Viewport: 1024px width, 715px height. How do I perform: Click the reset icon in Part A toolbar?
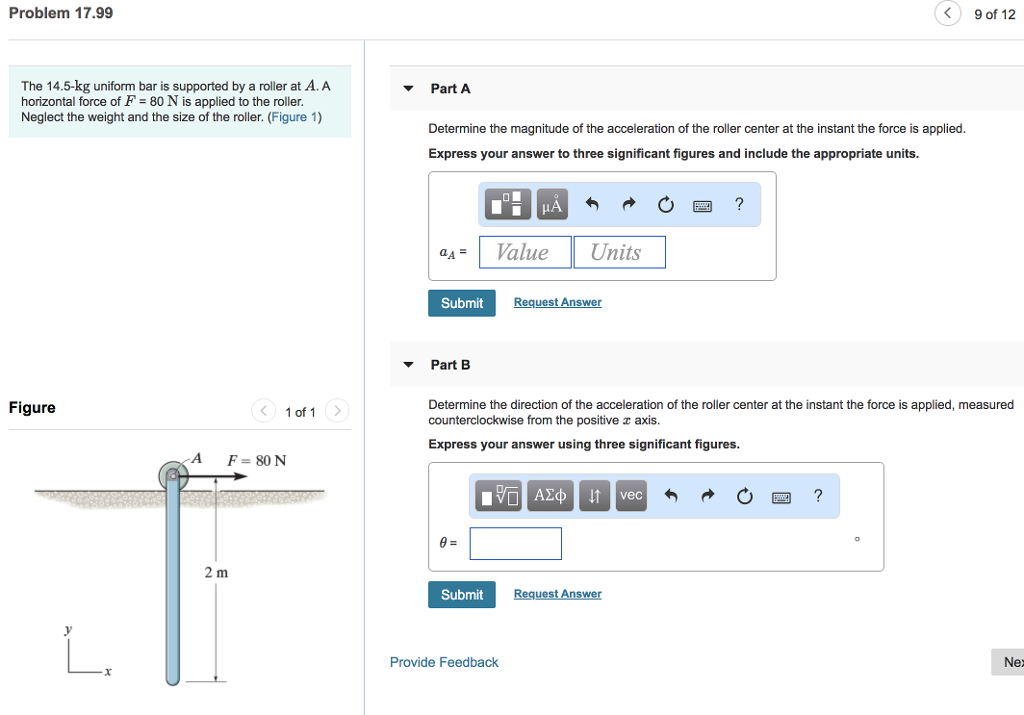coord(665,204)
